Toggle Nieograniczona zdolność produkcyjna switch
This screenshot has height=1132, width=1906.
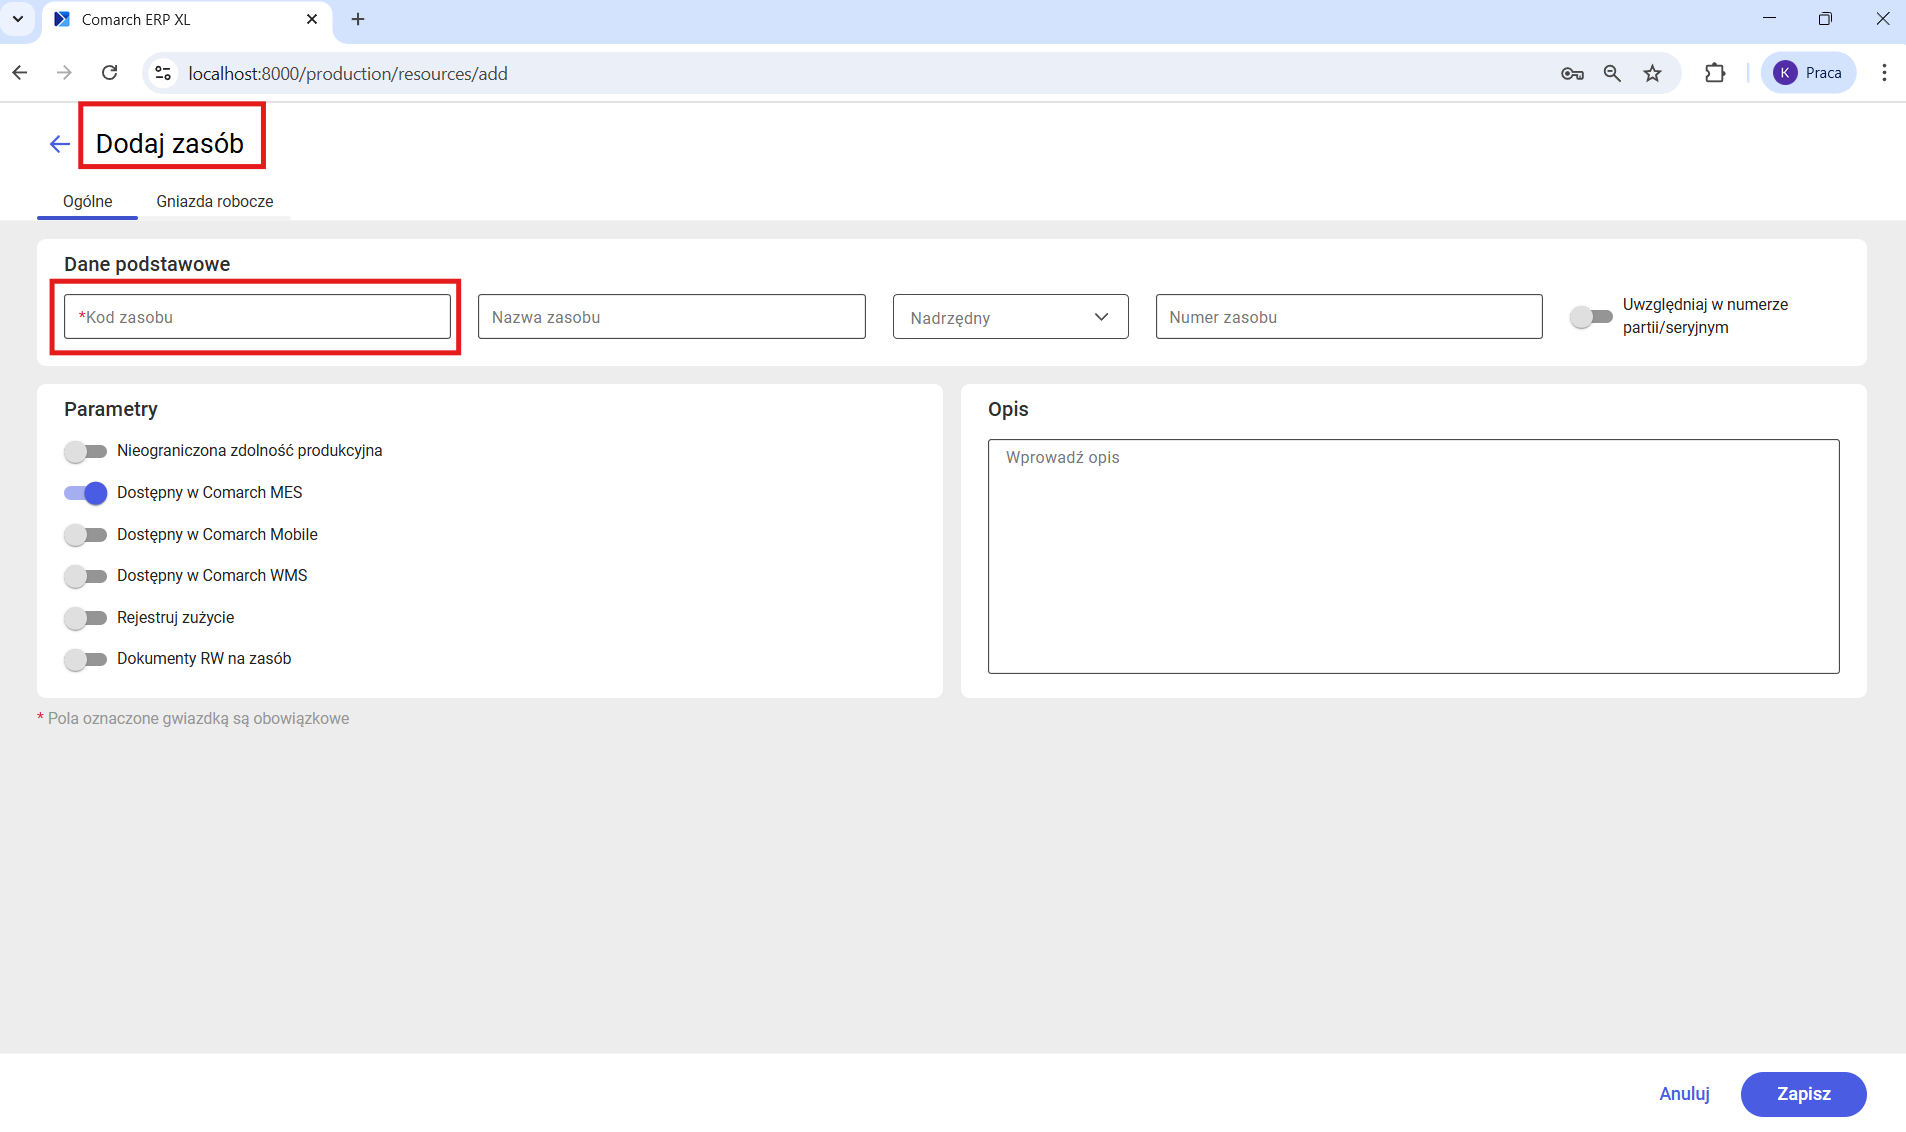coord(85,451)
